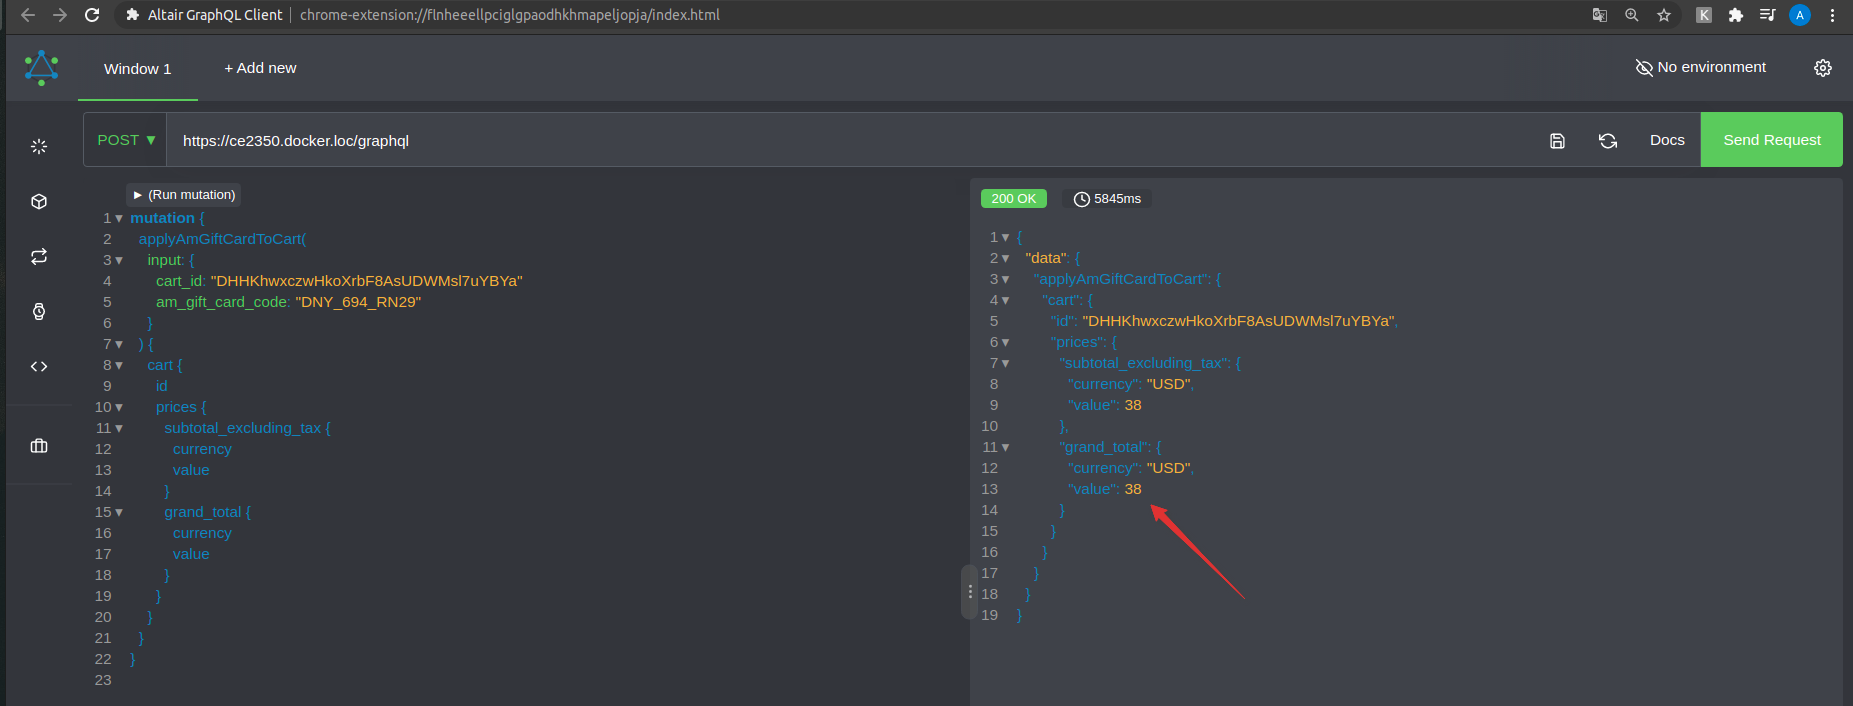This screenshot has height=706, width=1853.
Task: Click the save icon in URL bar
Action: [1557, 141]
